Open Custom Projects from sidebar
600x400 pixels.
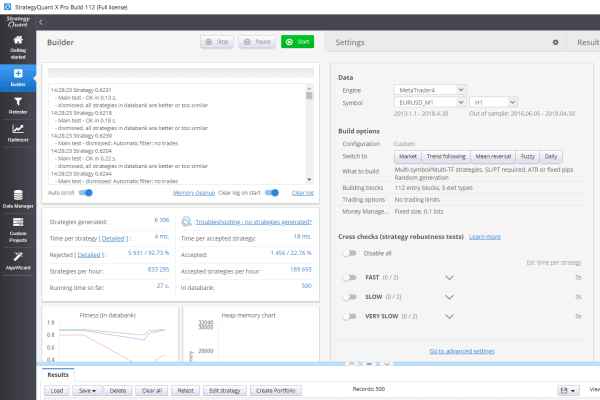[18, 231]
